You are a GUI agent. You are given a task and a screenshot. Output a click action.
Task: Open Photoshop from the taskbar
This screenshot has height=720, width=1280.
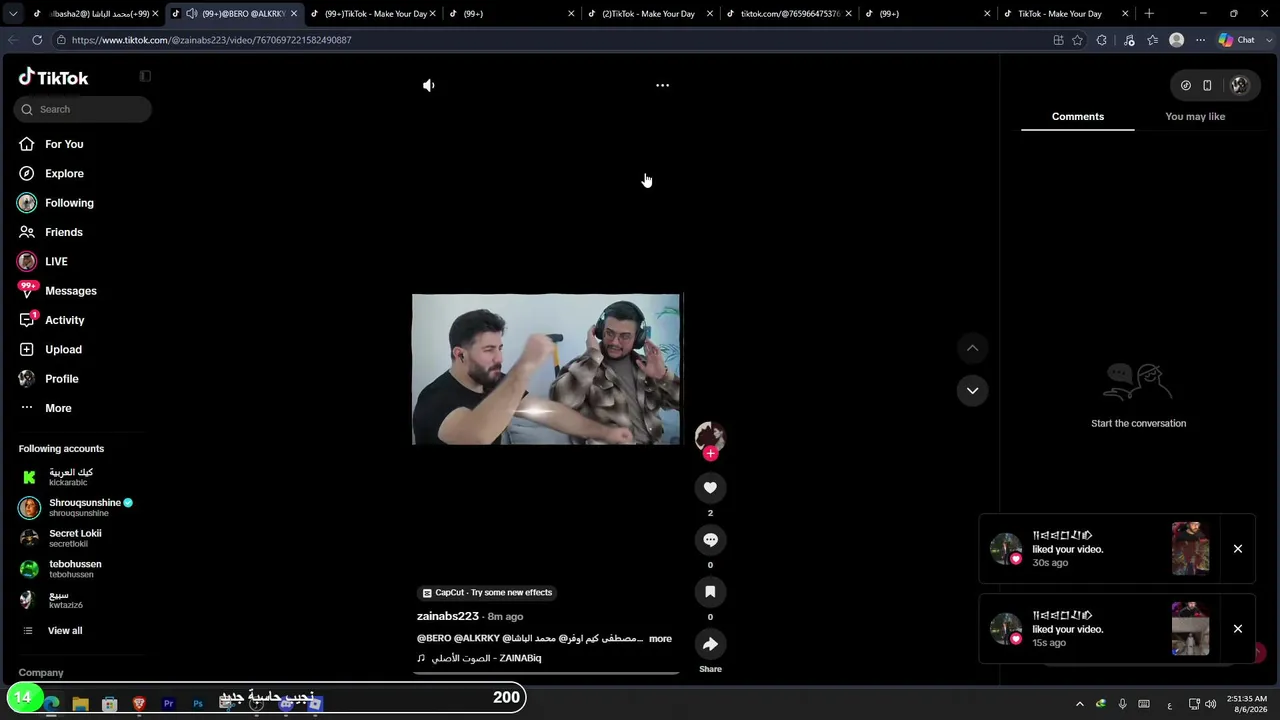point(198,704)
